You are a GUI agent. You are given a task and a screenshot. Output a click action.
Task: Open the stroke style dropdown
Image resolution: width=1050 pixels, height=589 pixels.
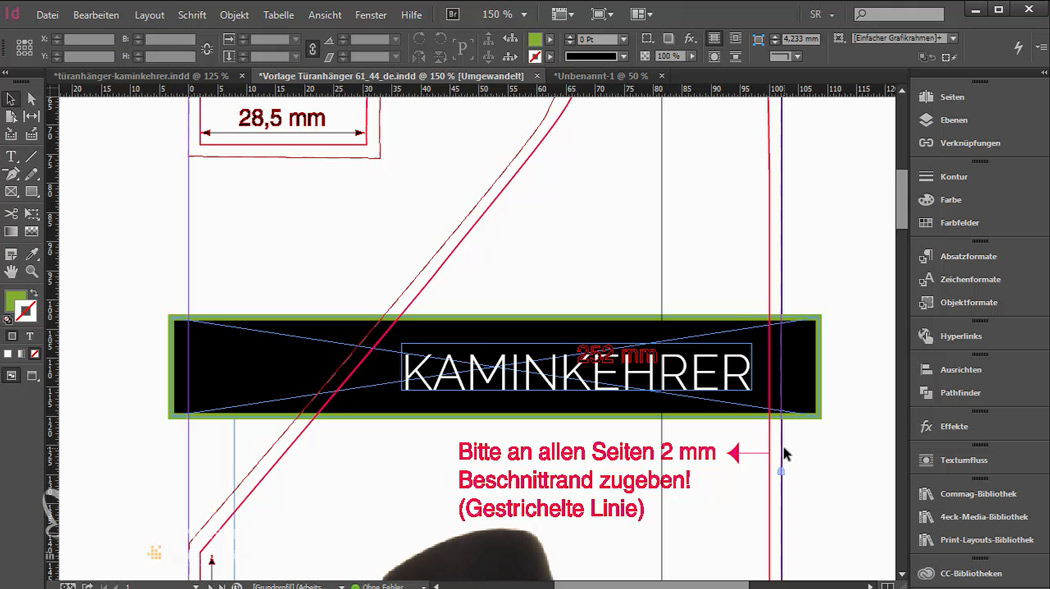623,57
